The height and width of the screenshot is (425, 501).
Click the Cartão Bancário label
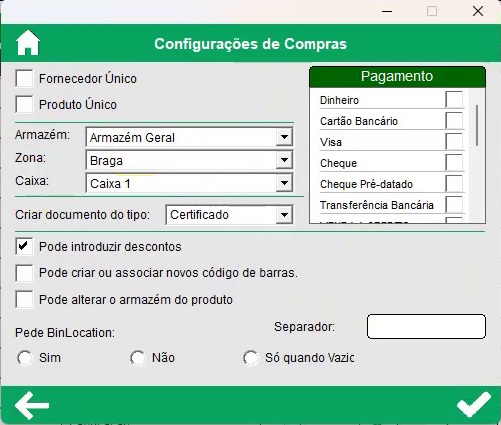(x=359, y=121)
